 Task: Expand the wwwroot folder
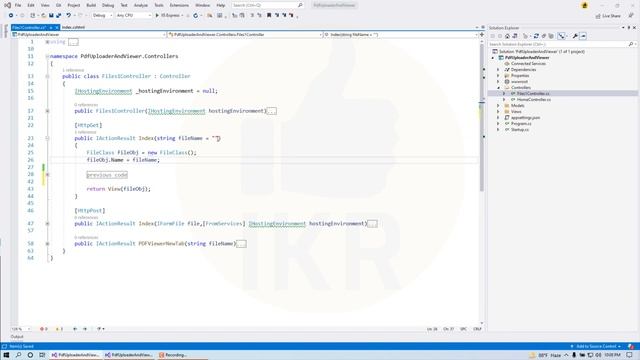pos(498,82)
